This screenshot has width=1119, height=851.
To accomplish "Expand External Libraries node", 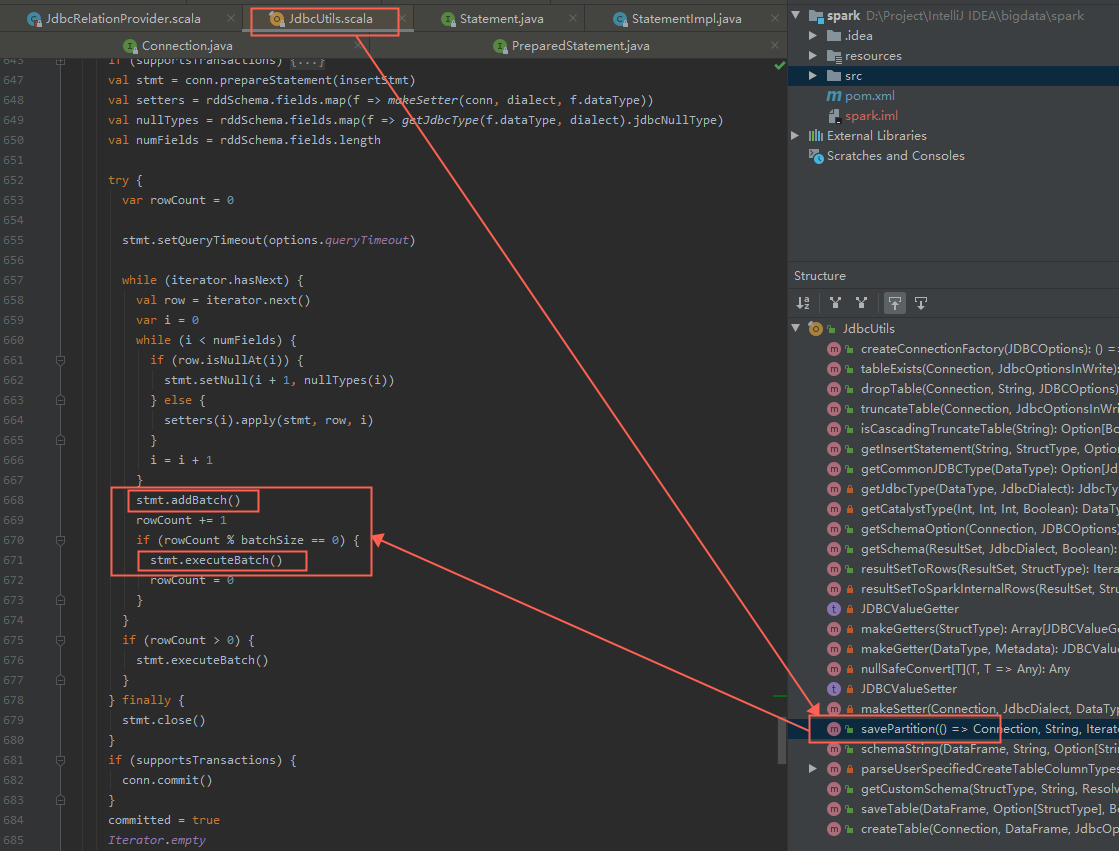I will [796, 135].
